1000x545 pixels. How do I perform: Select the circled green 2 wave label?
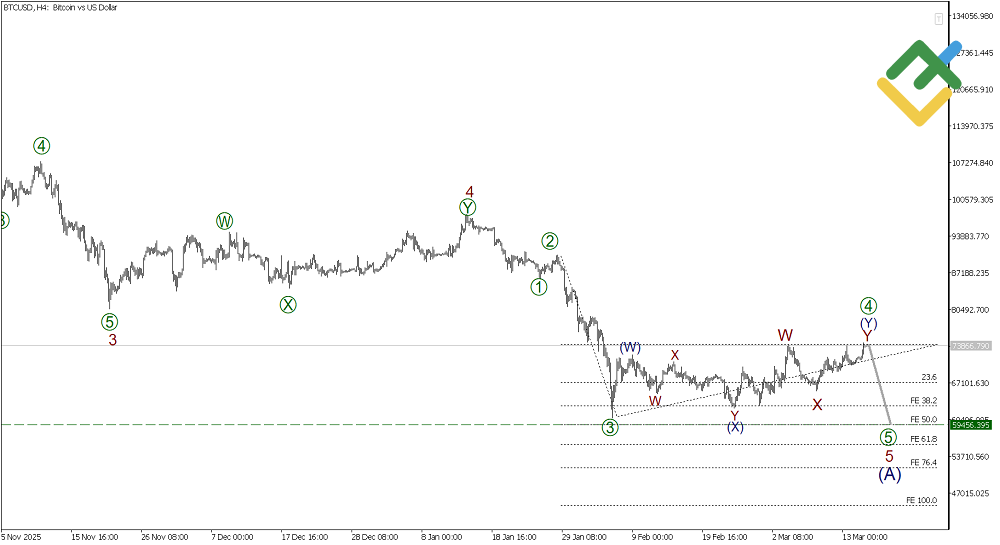[550, 240]
